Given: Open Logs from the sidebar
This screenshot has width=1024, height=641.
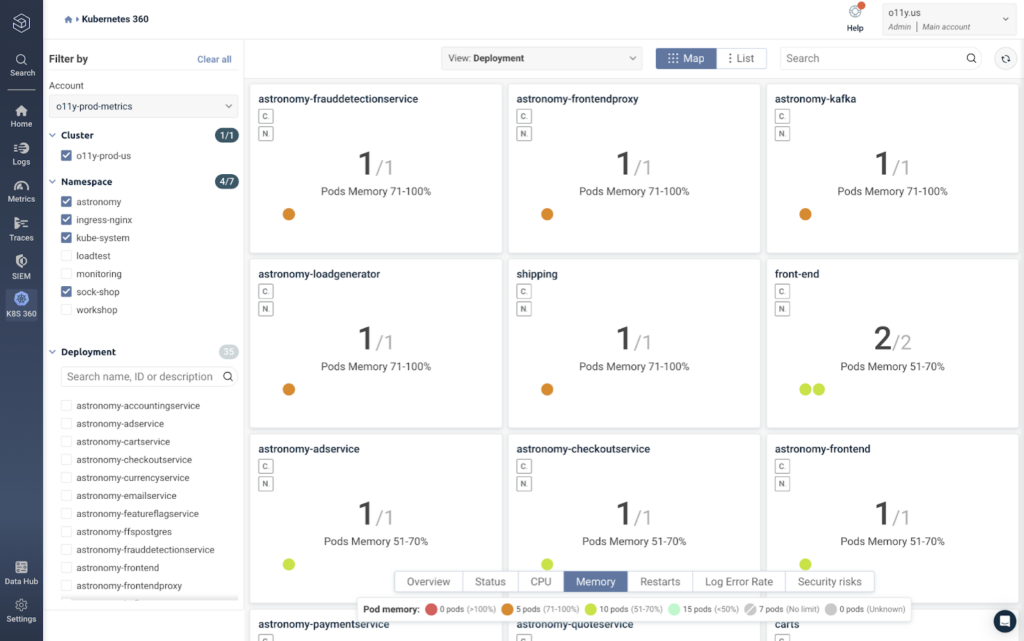Looking at the screenshot, I should [21, 153].
